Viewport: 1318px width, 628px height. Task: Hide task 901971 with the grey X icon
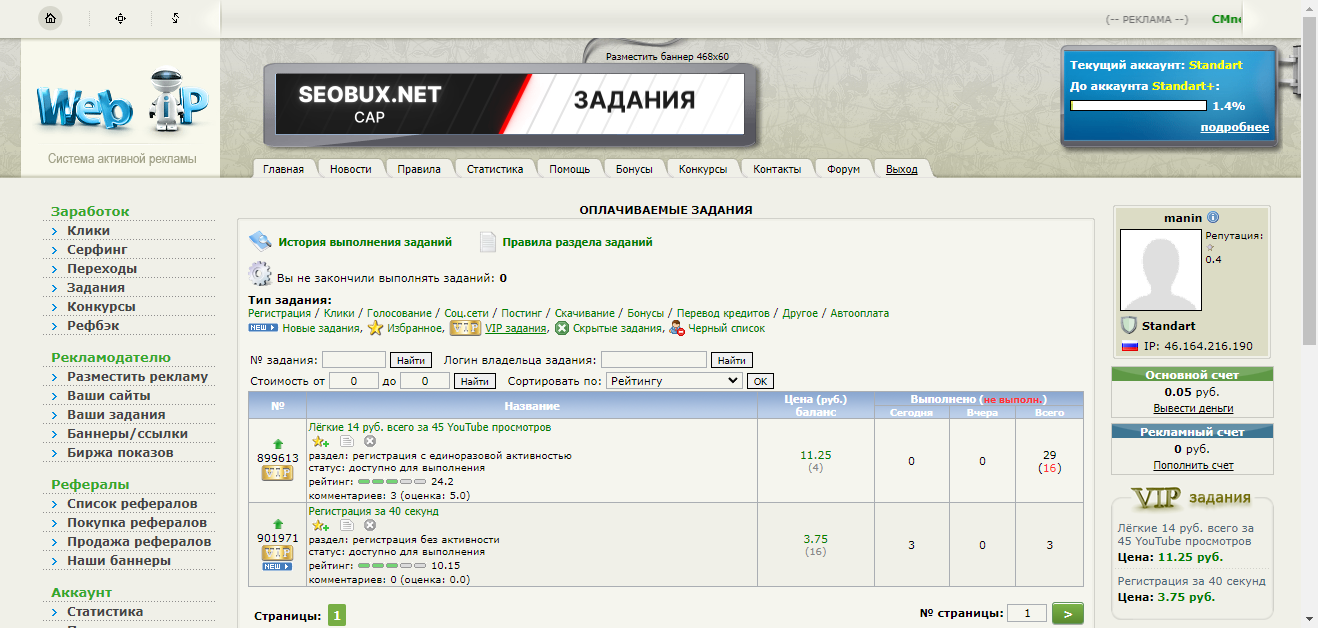tap(370, 525)
